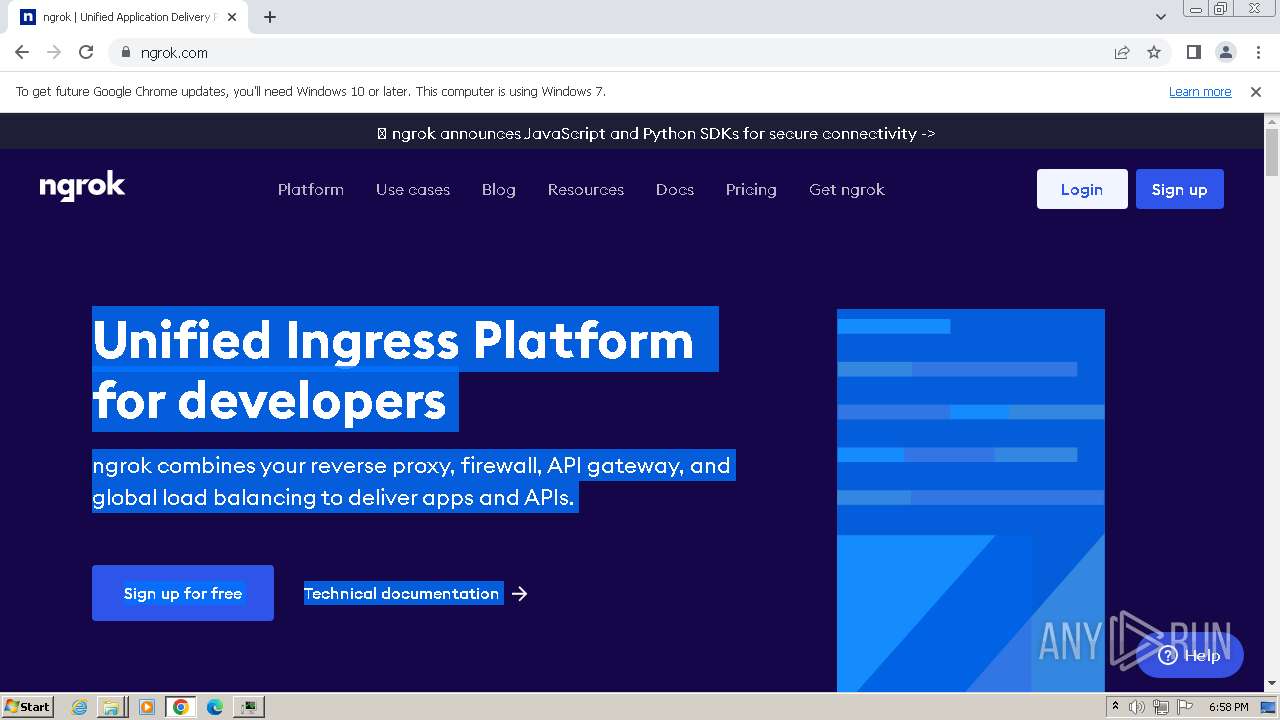The image size is (1280, 720).
Task: Click the Sign up button
Action: [x=1180, y=189]
